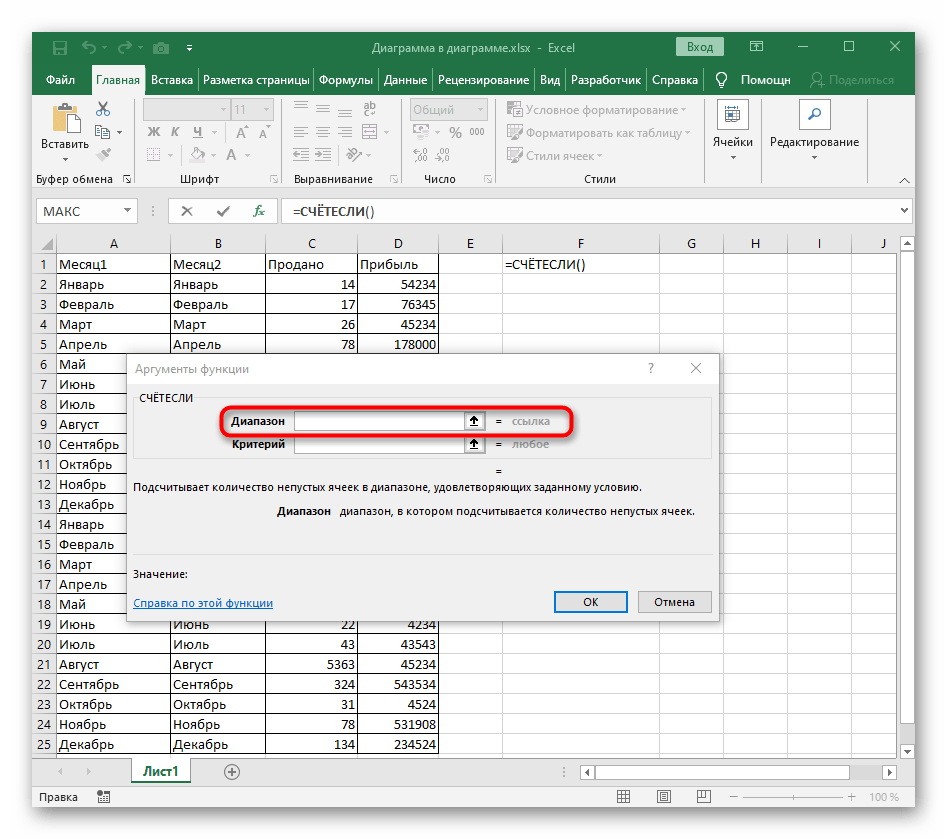Open the Name Box dropdown showing МАКС

[x=127, y=211]
